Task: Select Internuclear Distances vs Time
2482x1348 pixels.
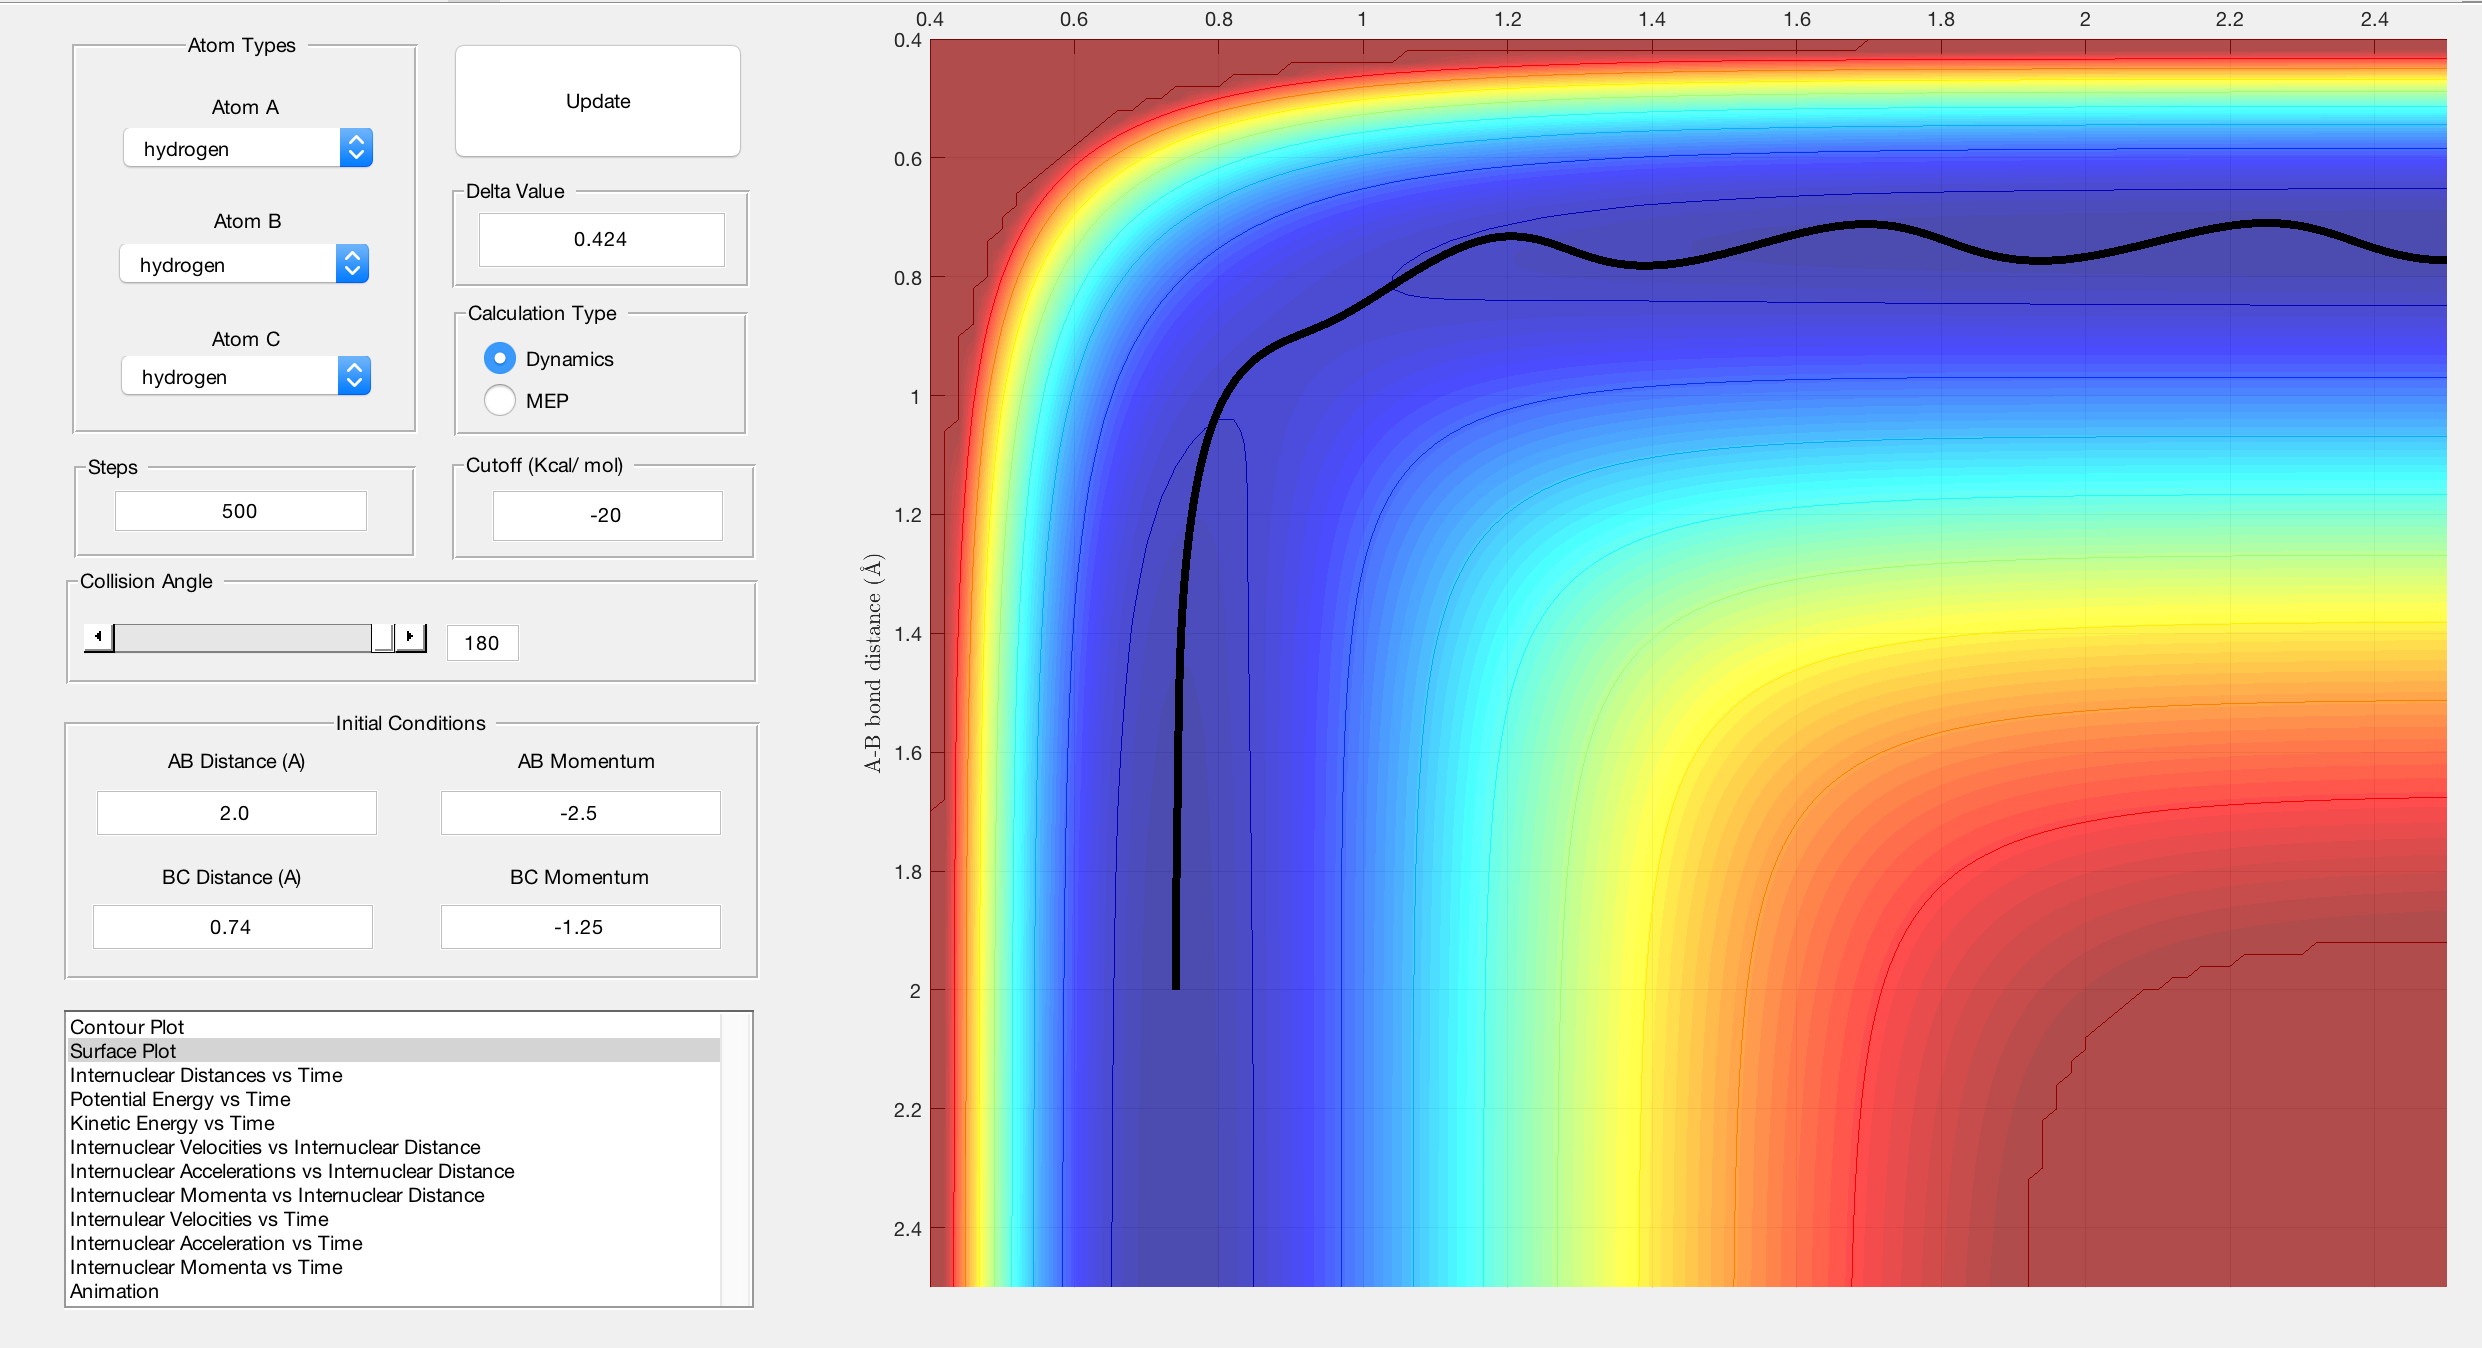Action: [206, 1075]
